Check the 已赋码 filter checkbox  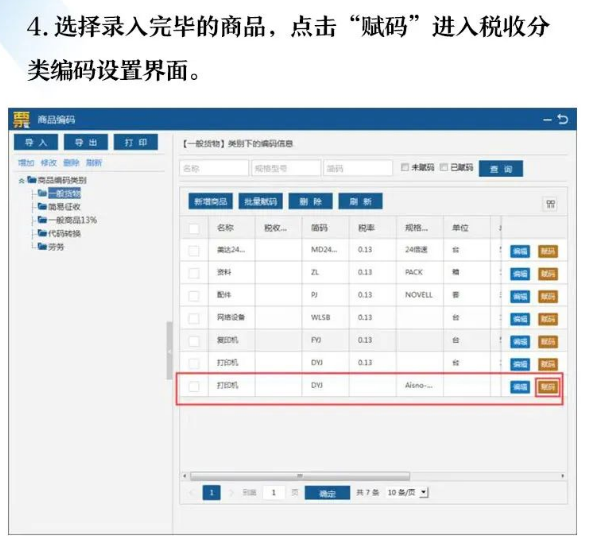click(445, 167)
